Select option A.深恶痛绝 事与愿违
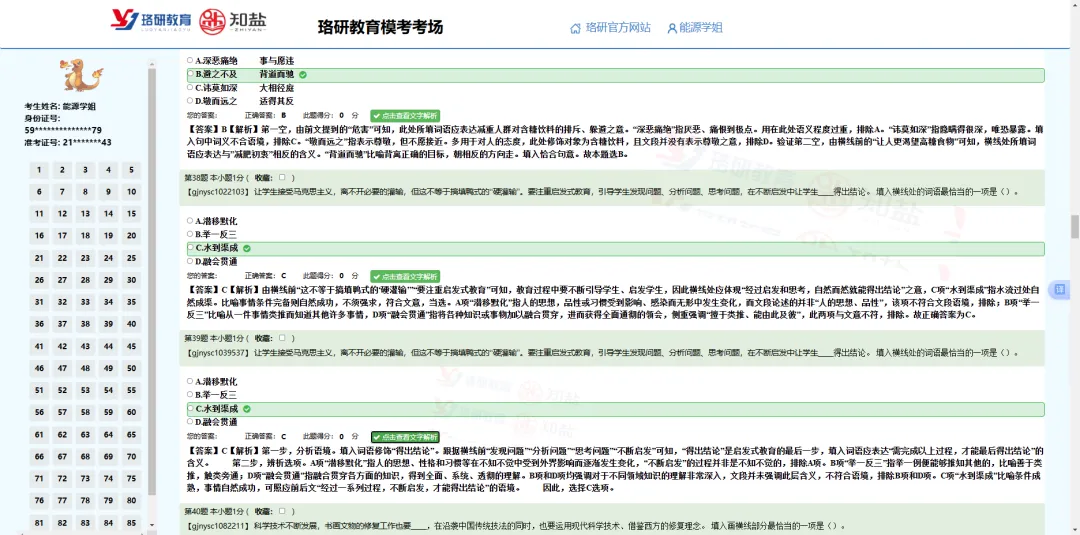The width and height of the screenshot is (1080, 535). (191, 61)
